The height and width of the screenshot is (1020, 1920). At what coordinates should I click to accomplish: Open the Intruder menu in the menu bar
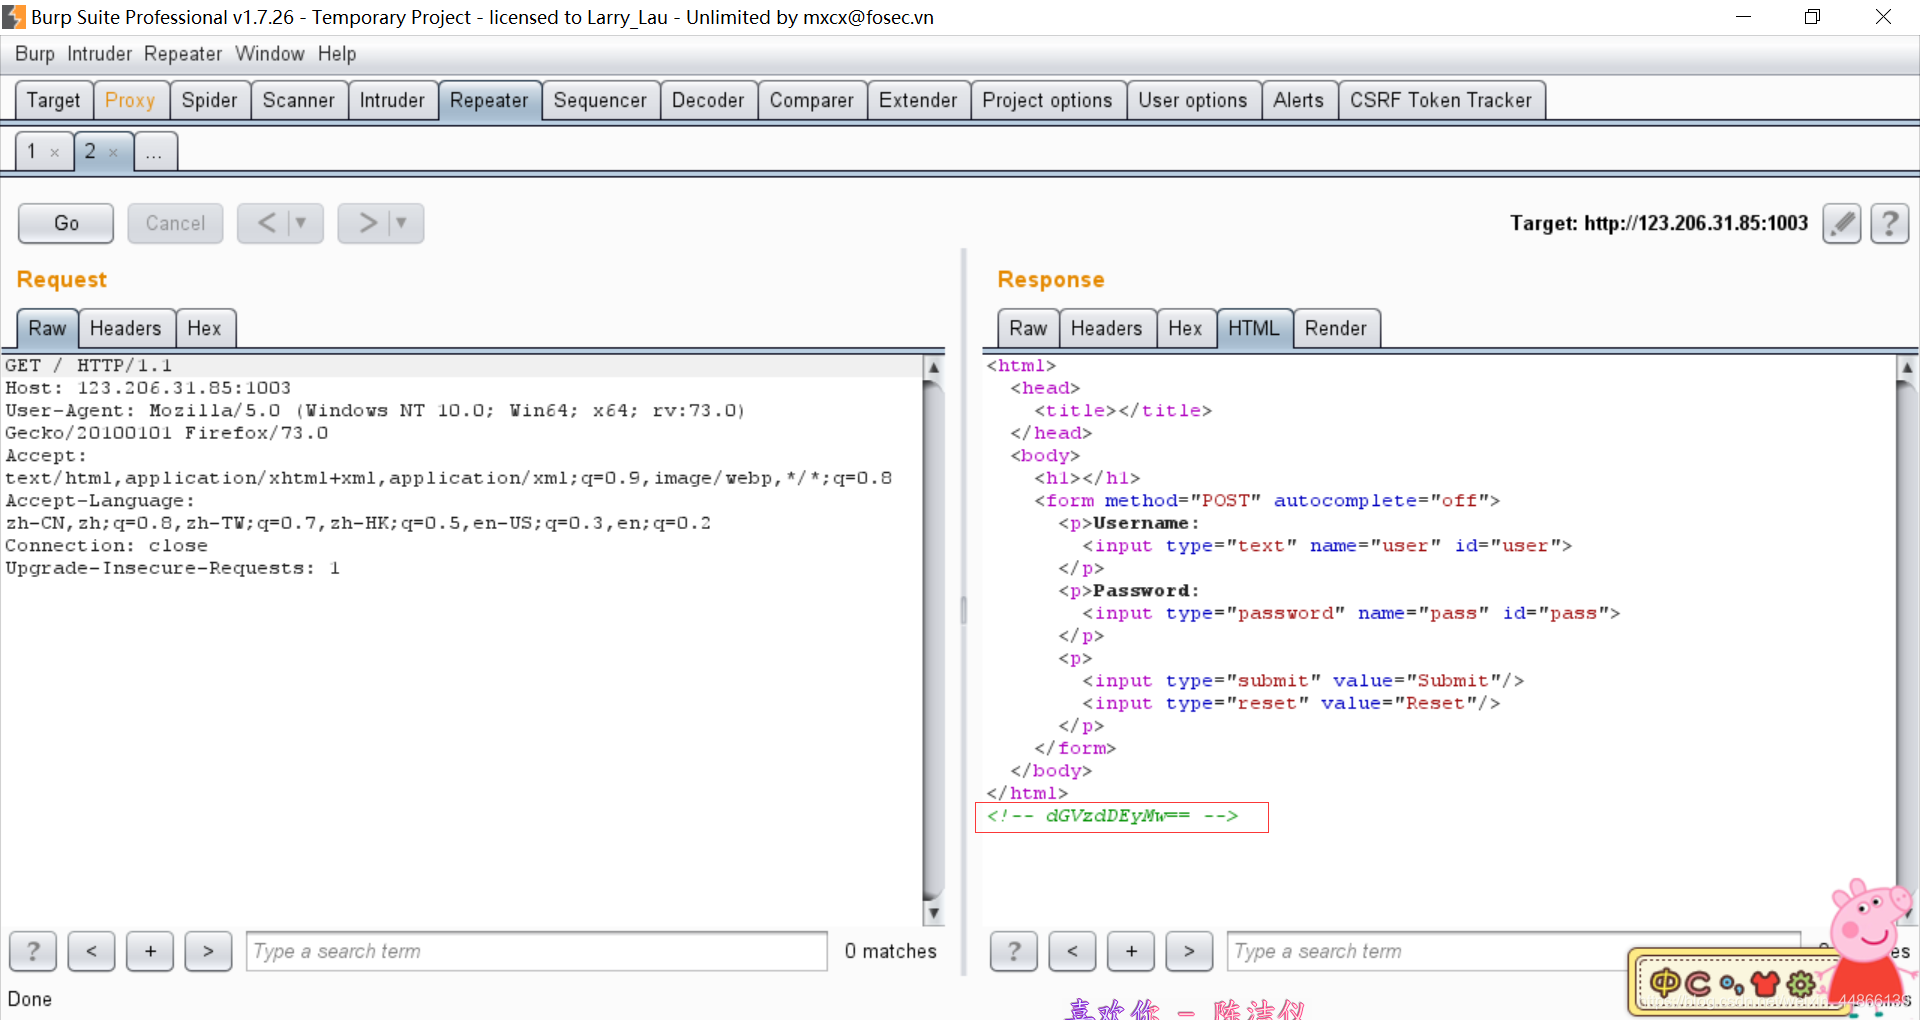point(99,54)
